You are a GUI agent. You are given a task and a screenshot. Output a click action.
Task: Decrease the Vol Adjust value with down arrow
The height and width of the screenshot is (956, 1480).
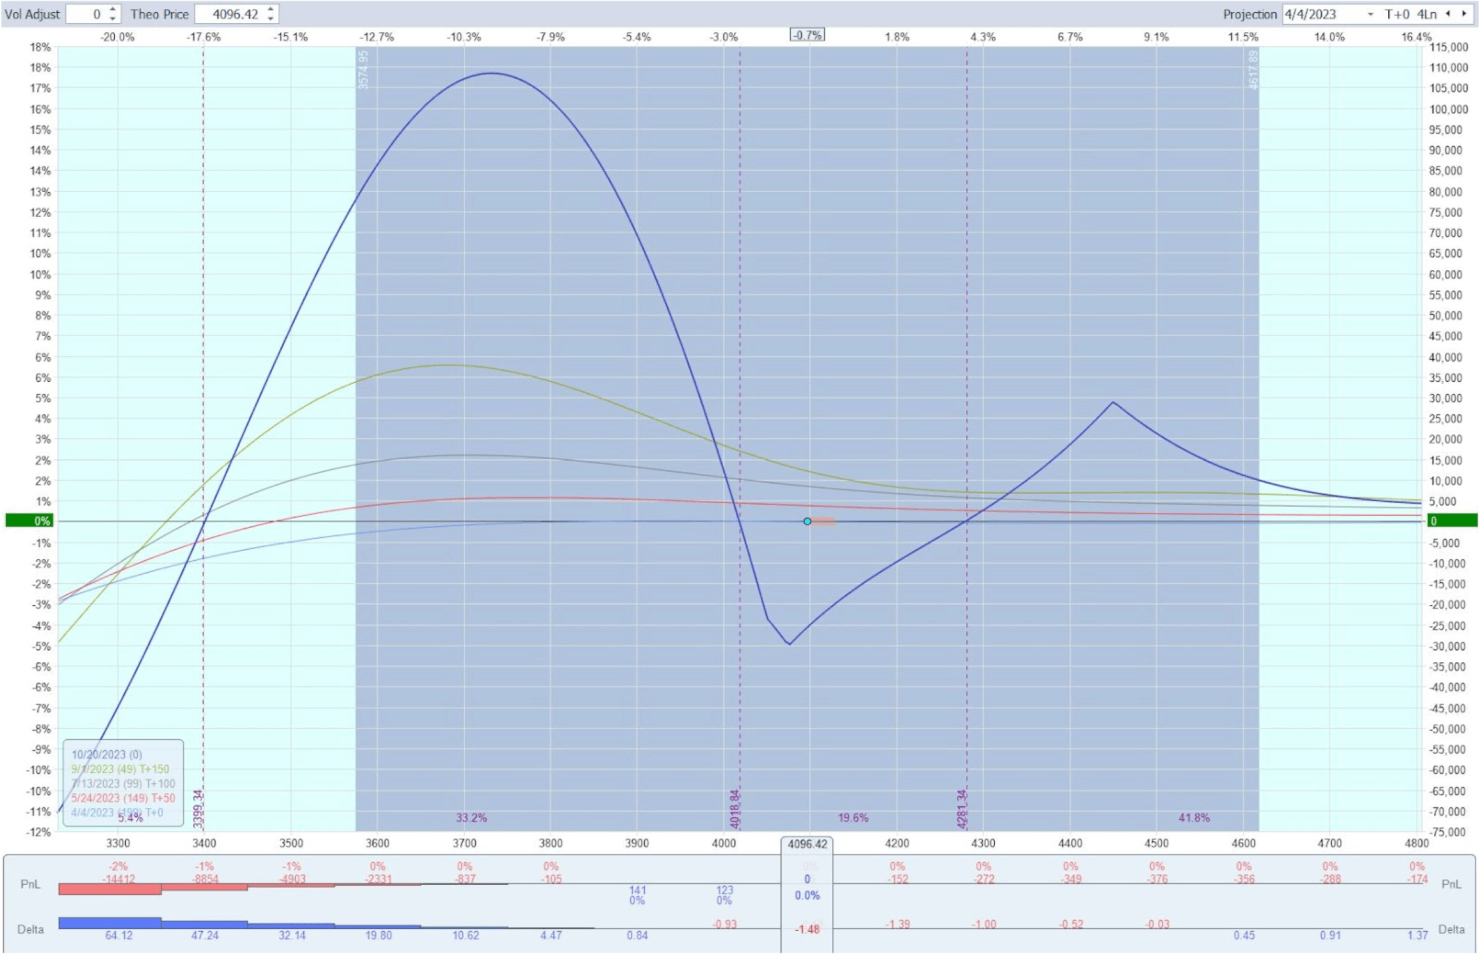(112, 19)
